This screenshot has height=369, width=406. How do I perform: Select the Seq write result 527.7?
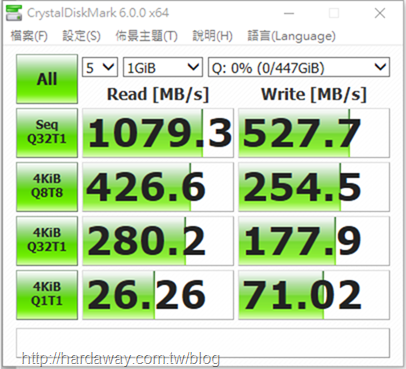pyautogui.click(x=314, y=133)
